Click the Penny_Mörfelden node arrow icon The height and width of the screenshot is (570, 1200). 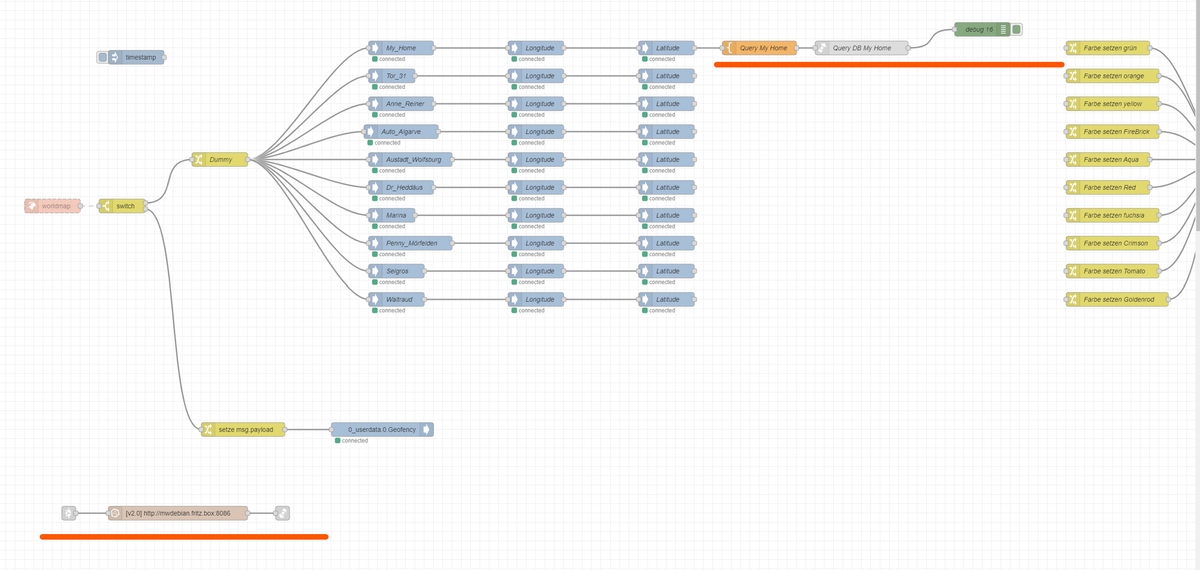[375, 244]
